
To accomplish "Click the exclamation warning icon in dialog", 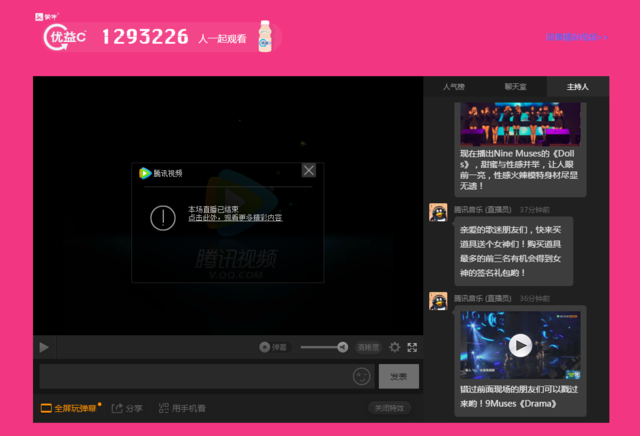I will pos(163,218).
